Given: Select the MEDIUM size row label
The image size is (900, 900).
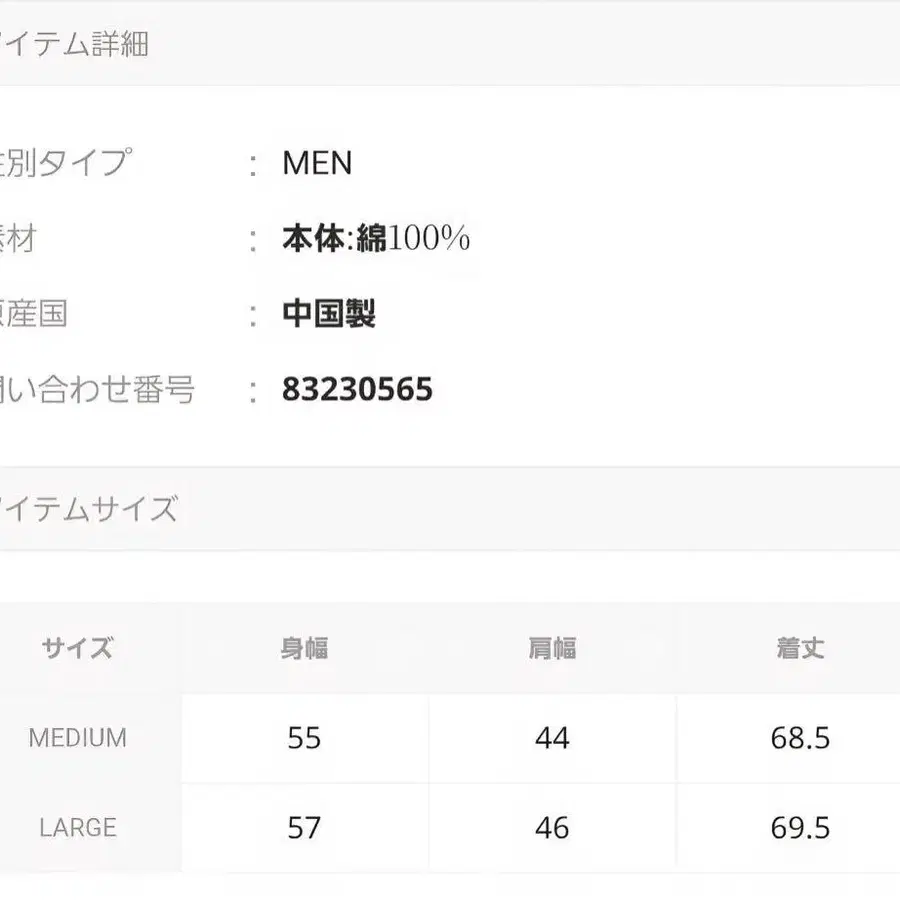Looking at the screenshot, I should tap(77, 738).
